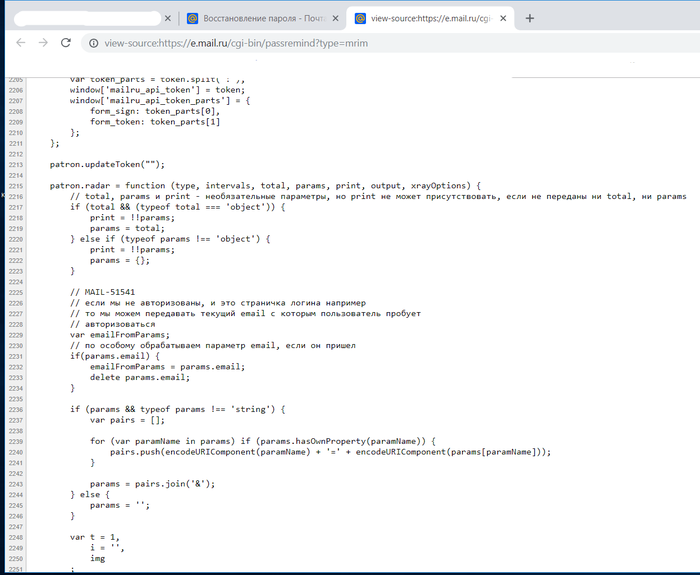Click line number 2215 in the gutter
700x575 pixels.
[x=14, y=185]
